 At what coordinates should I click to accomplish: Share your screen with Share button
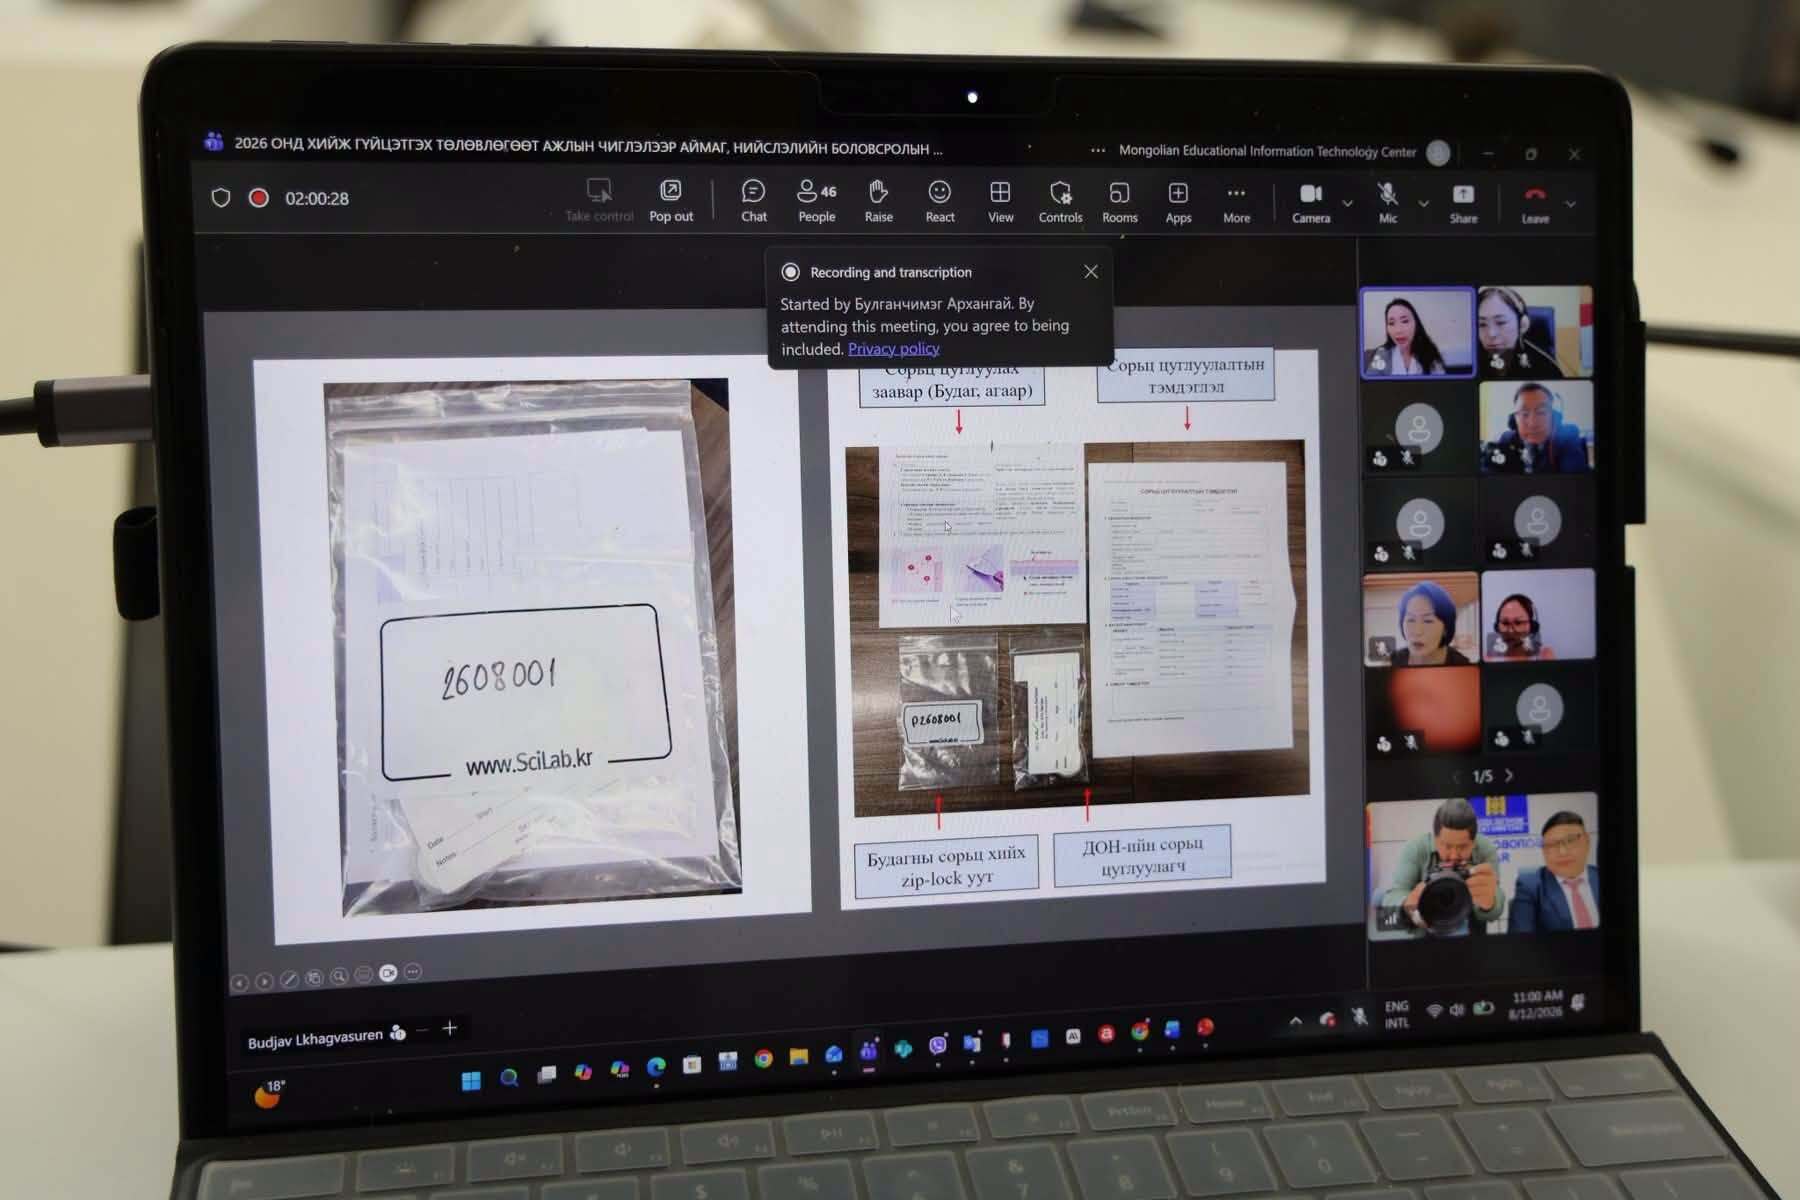1463,203
